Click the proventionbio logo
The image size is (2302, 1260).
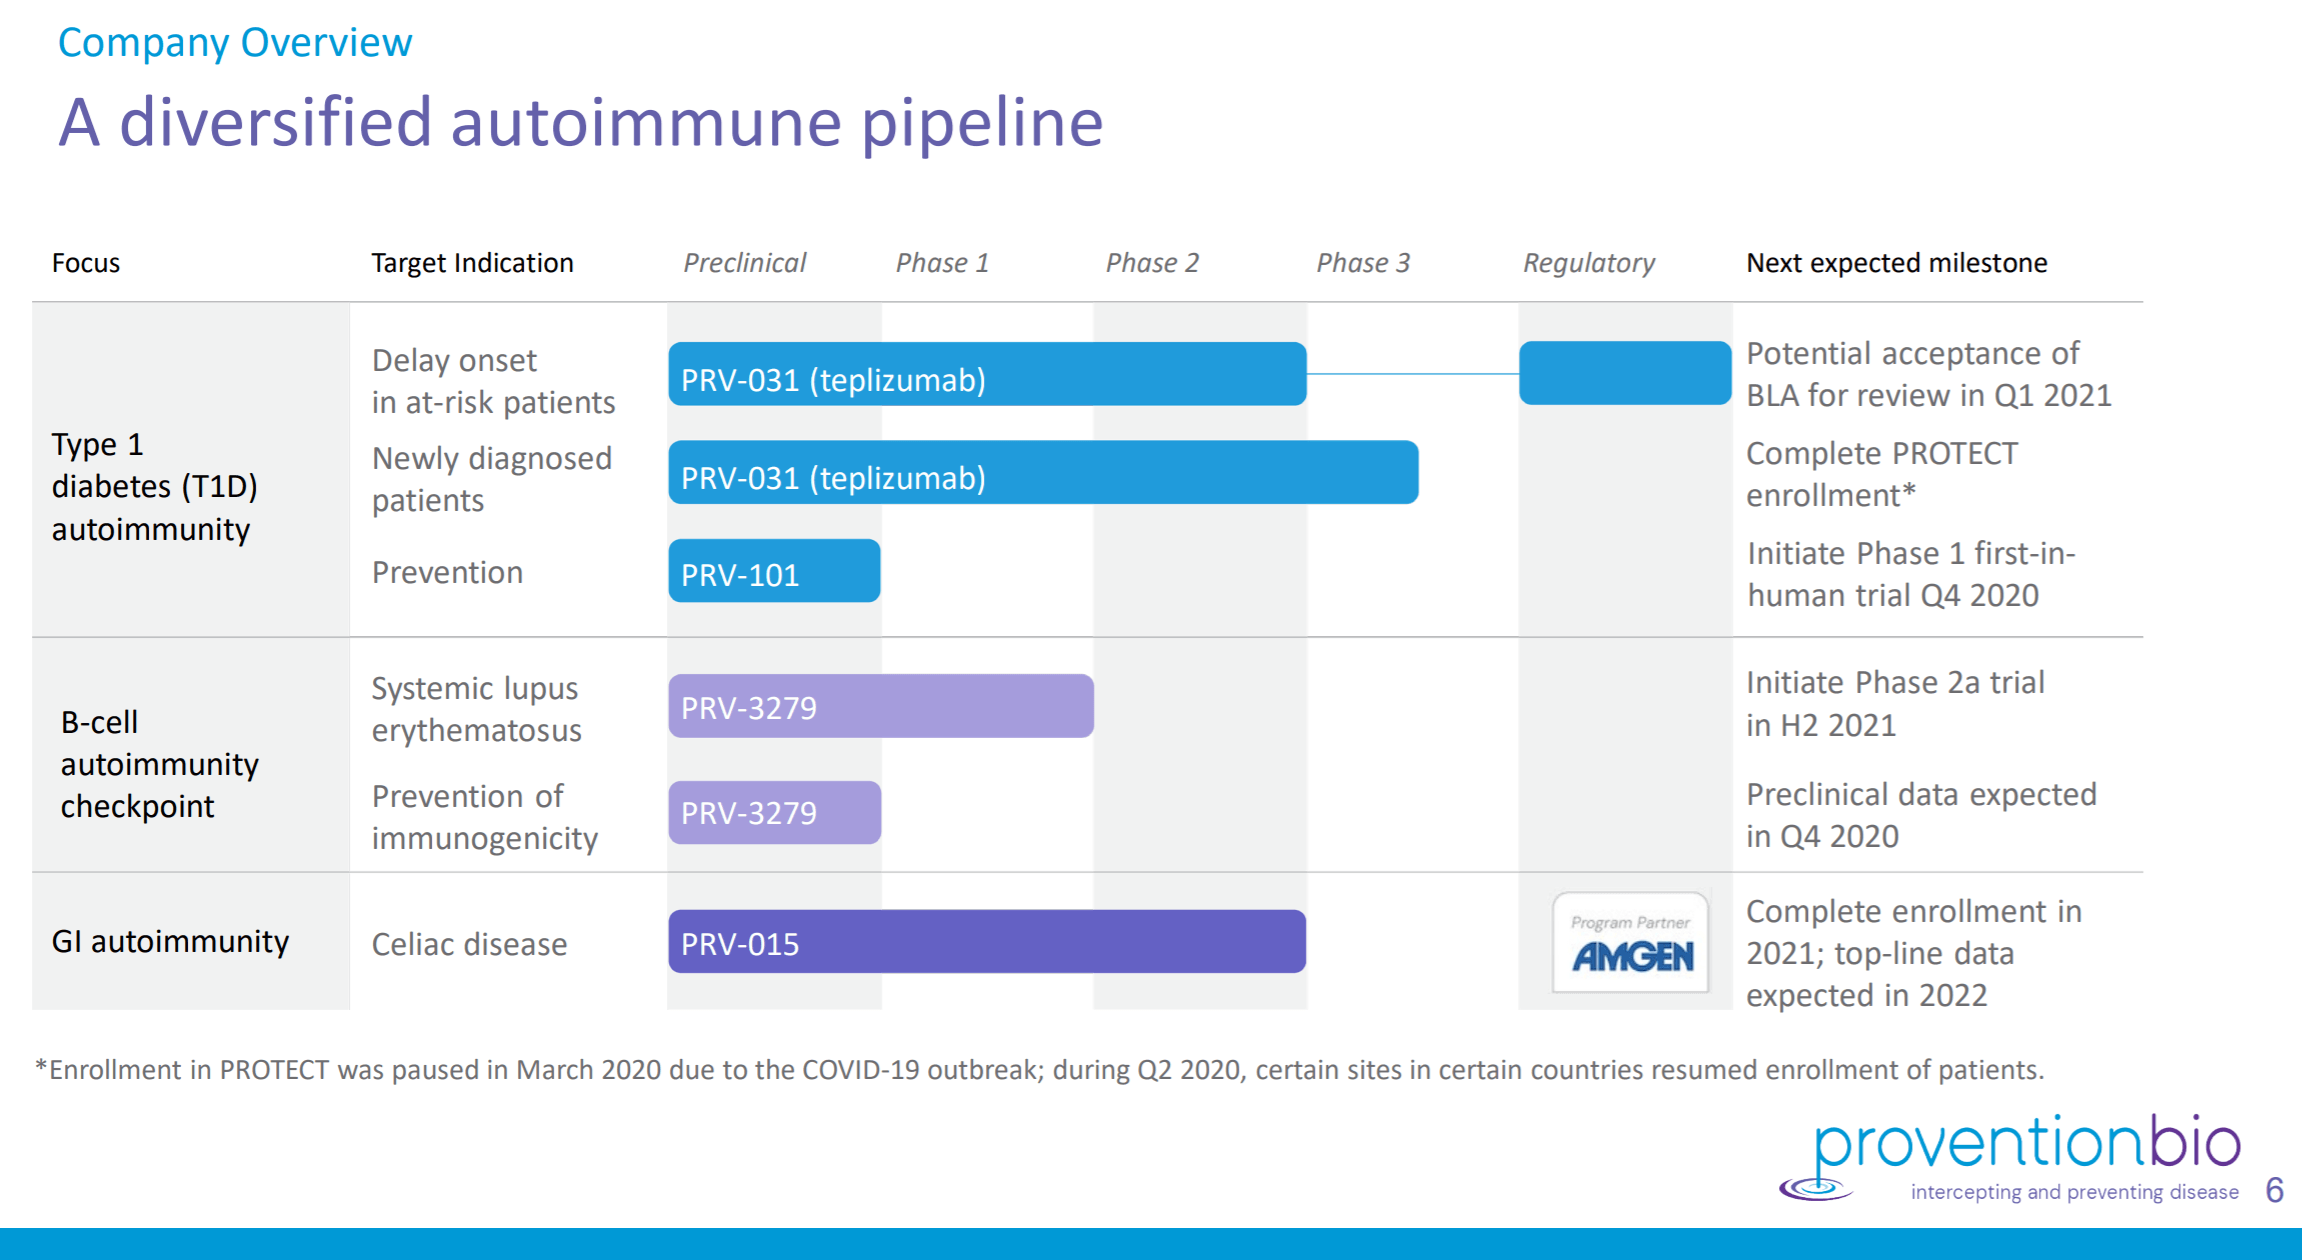coord(2010,1157)
